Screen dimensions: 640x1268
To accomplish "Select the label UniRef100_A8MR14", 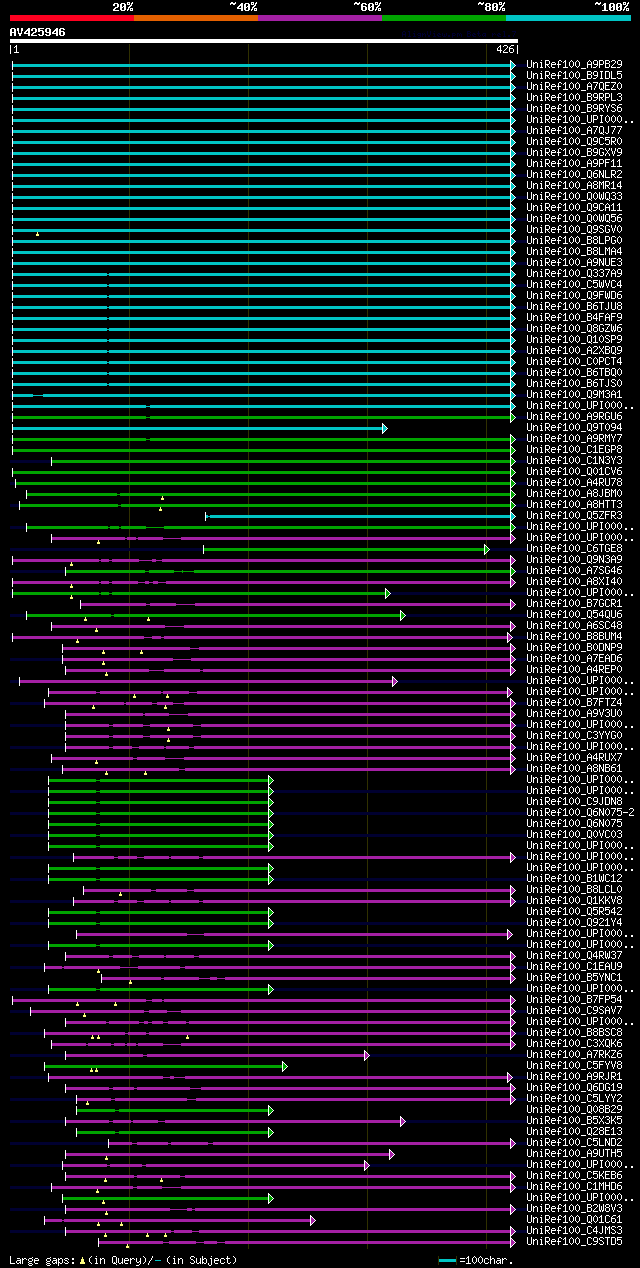I will click(574, 186).
